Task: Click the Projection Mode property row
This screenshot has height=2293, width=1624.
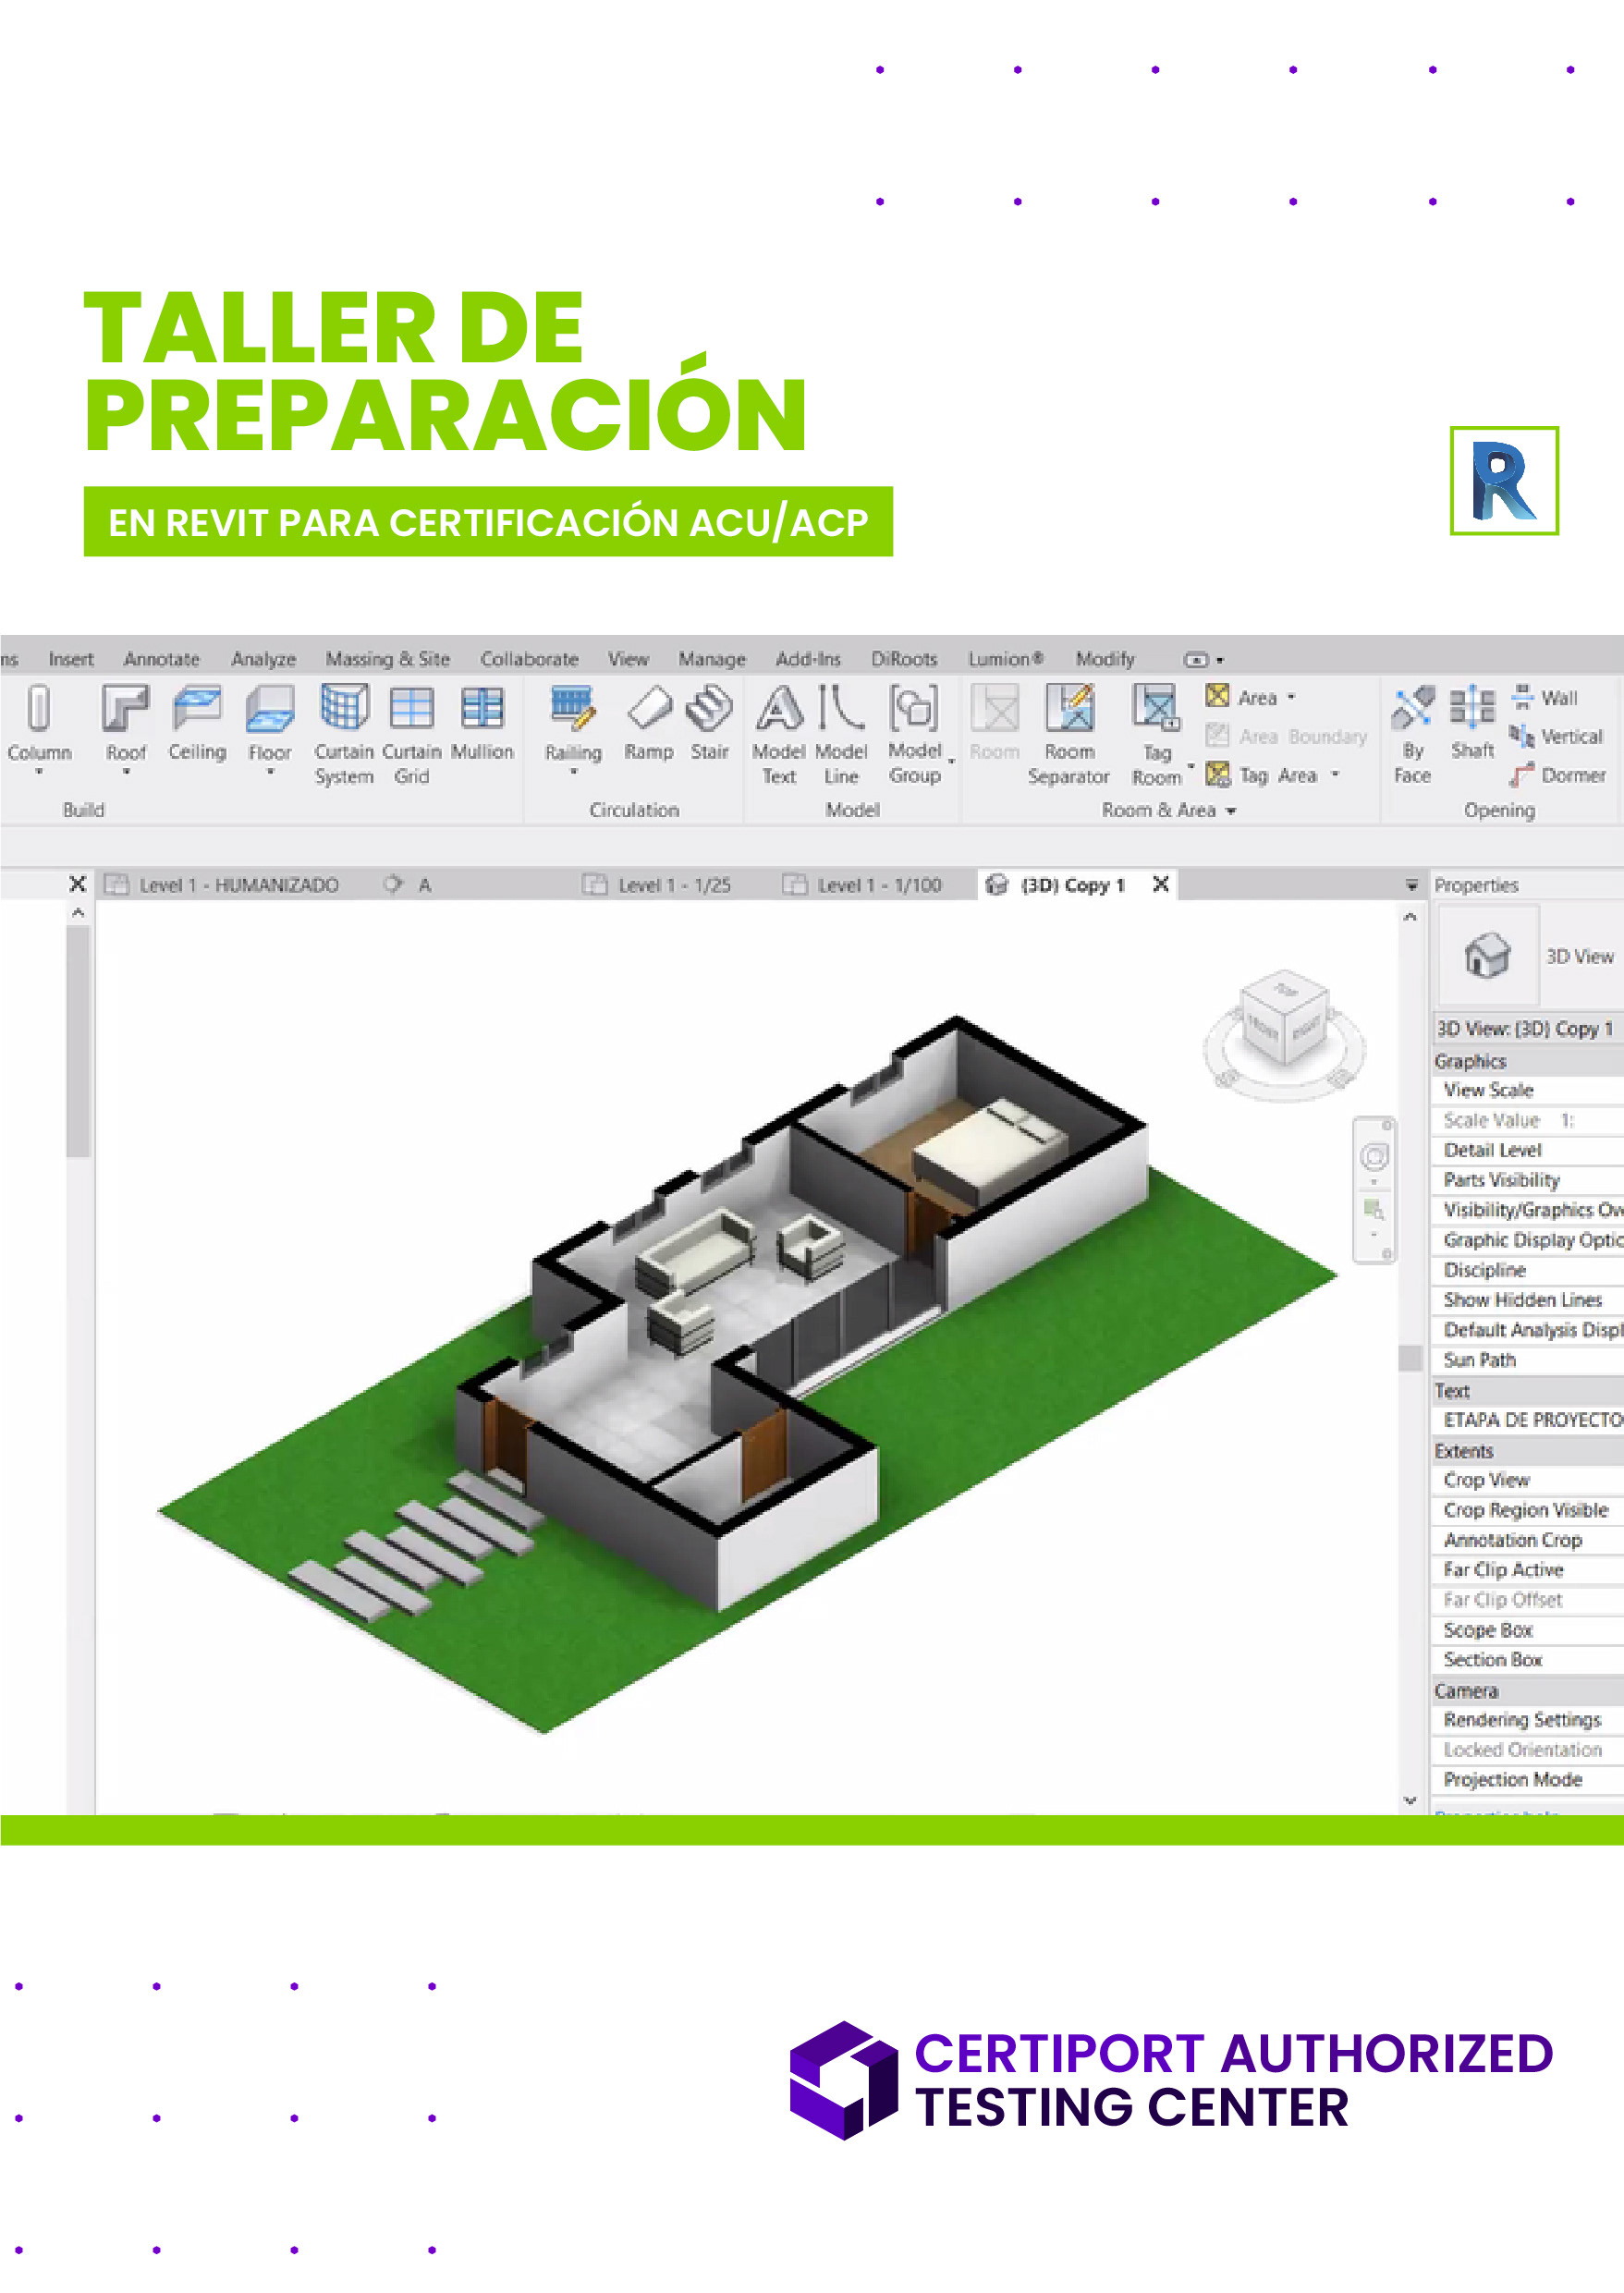Action: 1527,1780
